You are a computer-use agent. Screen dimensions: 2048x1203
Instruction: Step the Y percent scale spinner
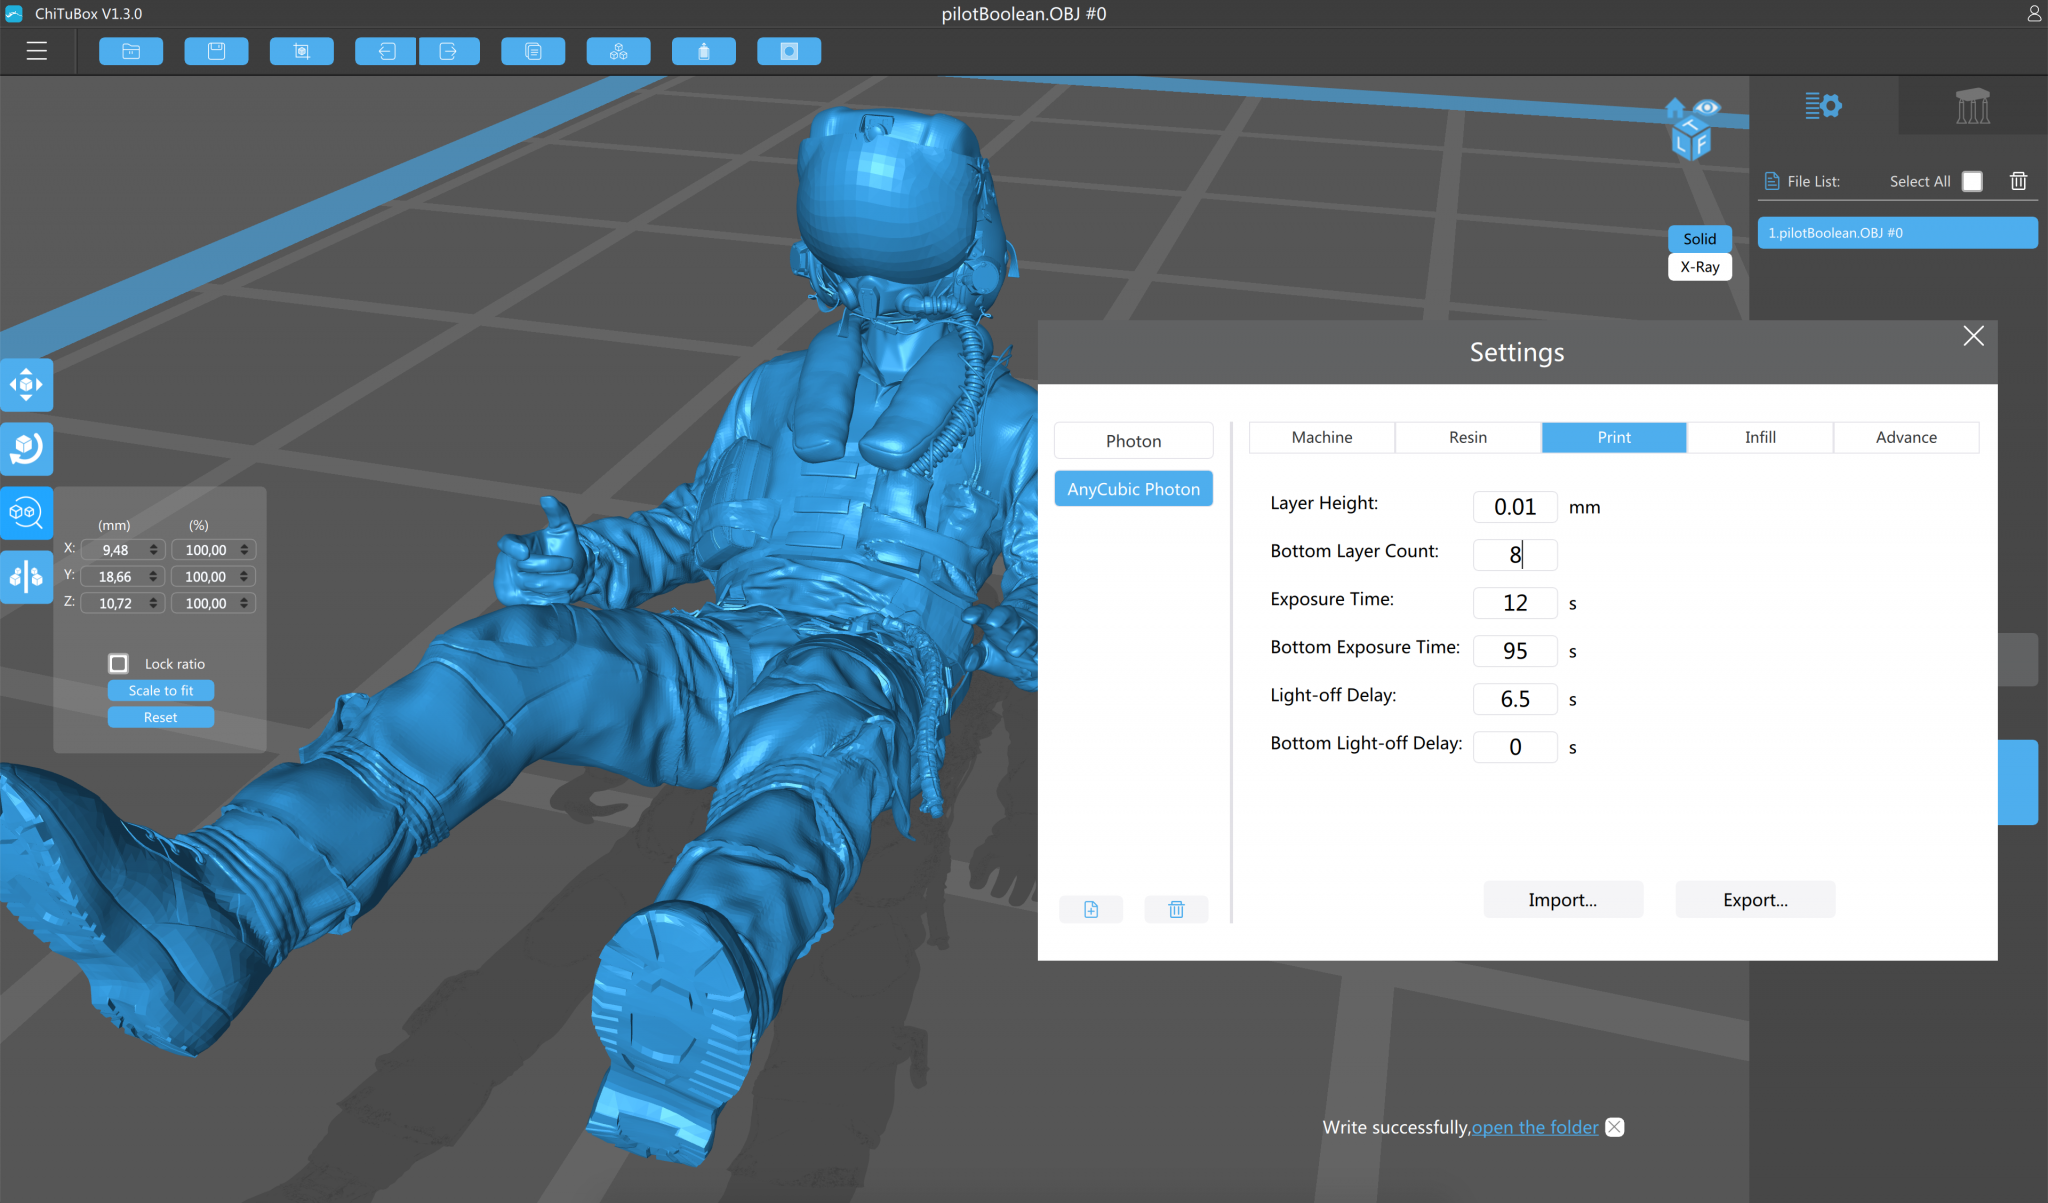pyautogui.click(x=244, y=577)
